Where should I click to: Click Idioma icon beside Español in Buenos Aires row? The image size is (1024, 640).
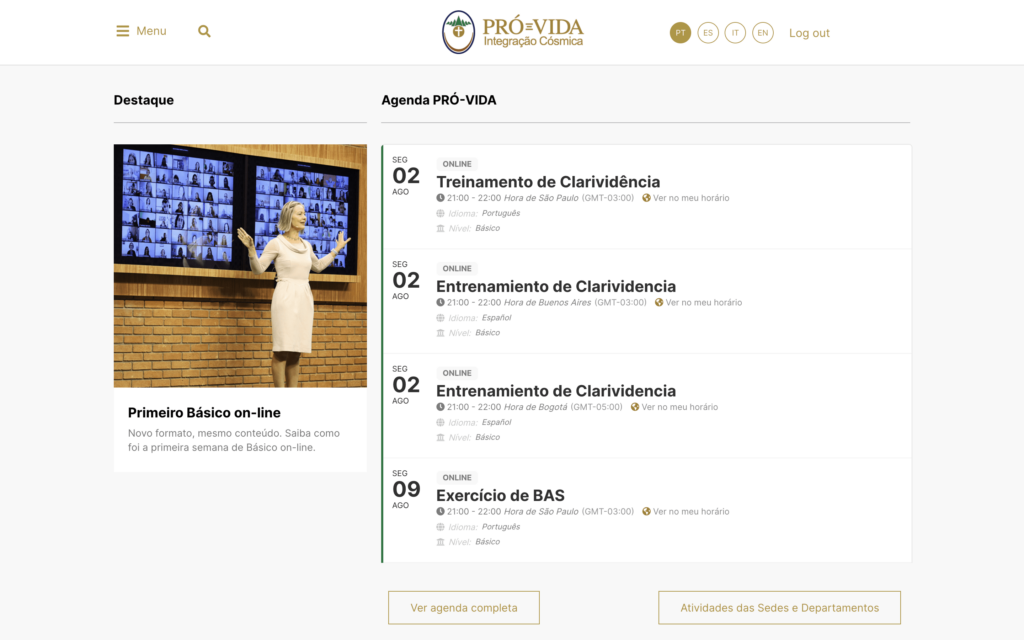pos(440,318)
